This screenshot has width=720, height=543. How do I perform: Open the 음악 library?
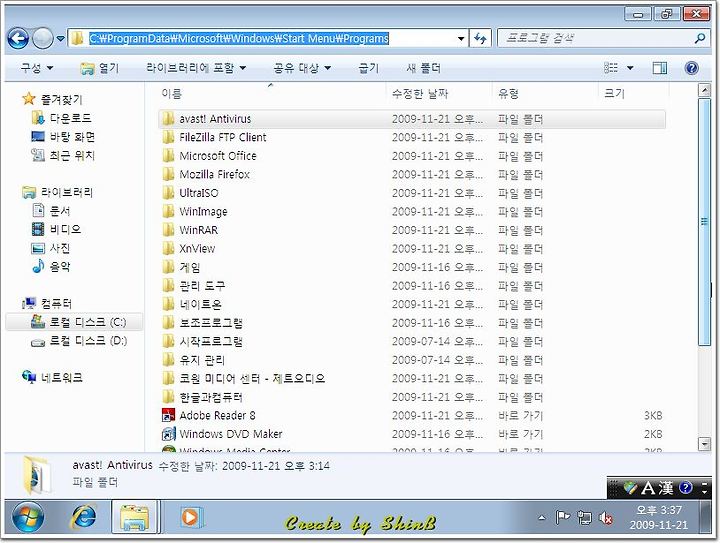tap(51, 266)
